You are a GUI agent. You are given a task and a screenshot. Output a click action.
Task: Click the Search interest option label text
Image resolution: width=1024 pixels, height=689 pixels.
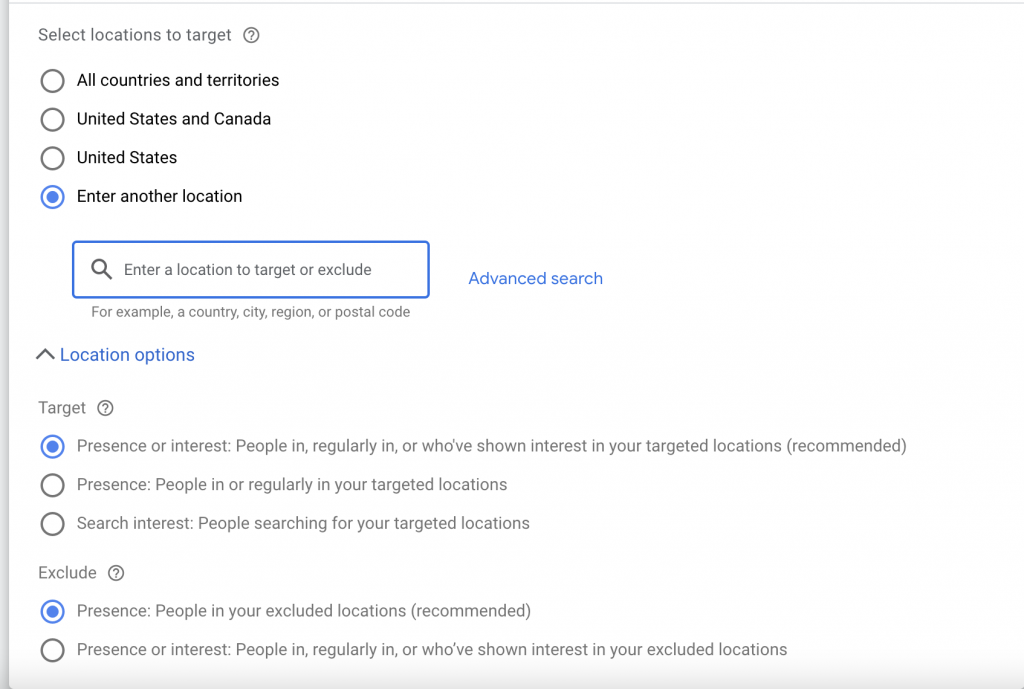[x=303, y=523]
